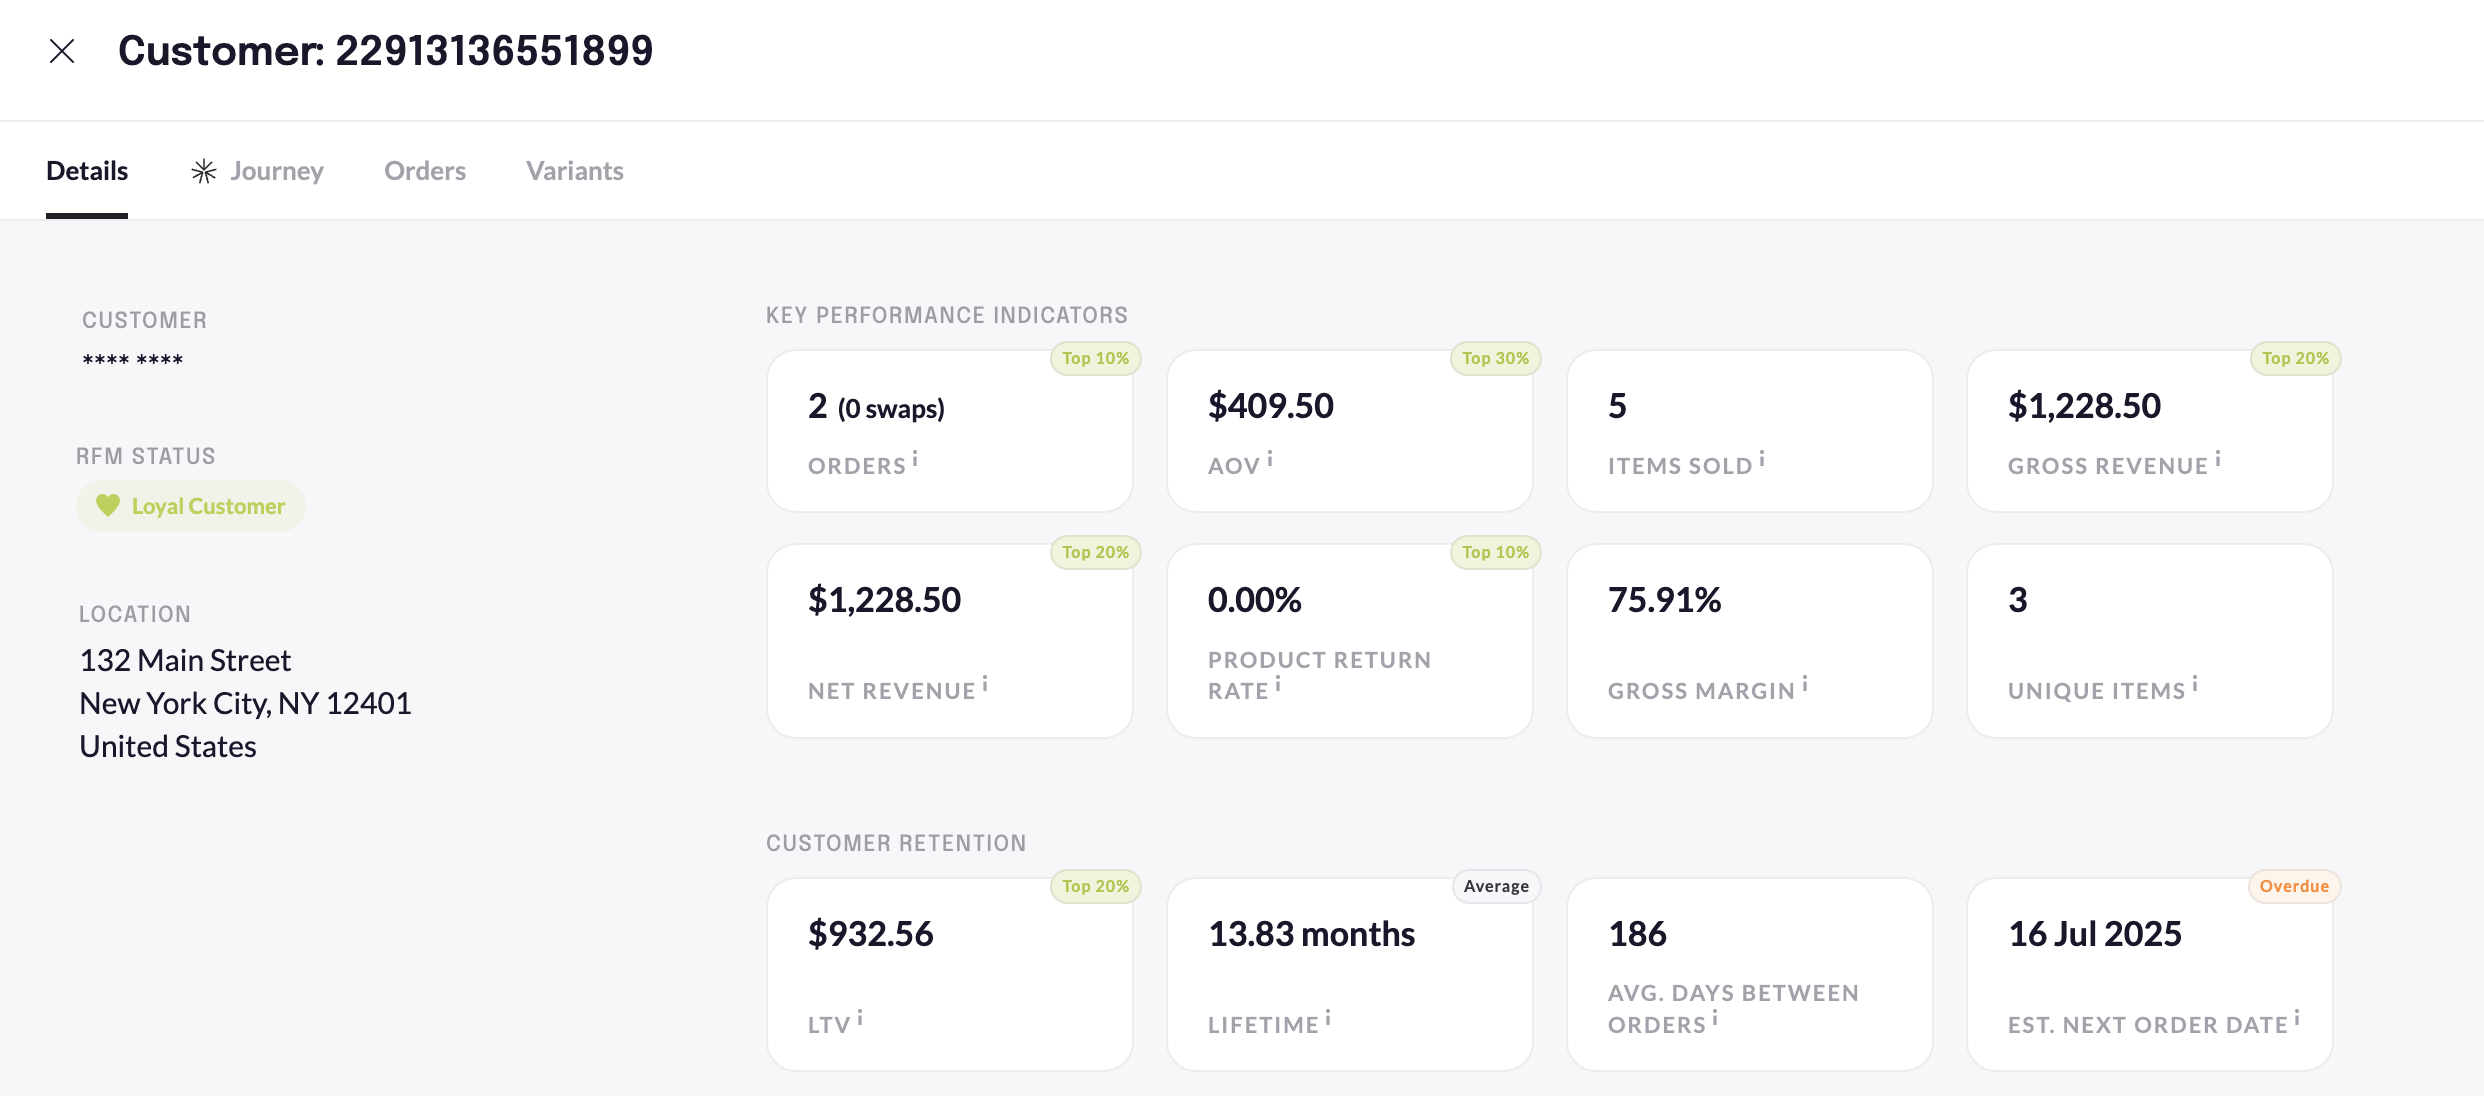
Task: Open the Variants tab
Action: click(574, 170)
